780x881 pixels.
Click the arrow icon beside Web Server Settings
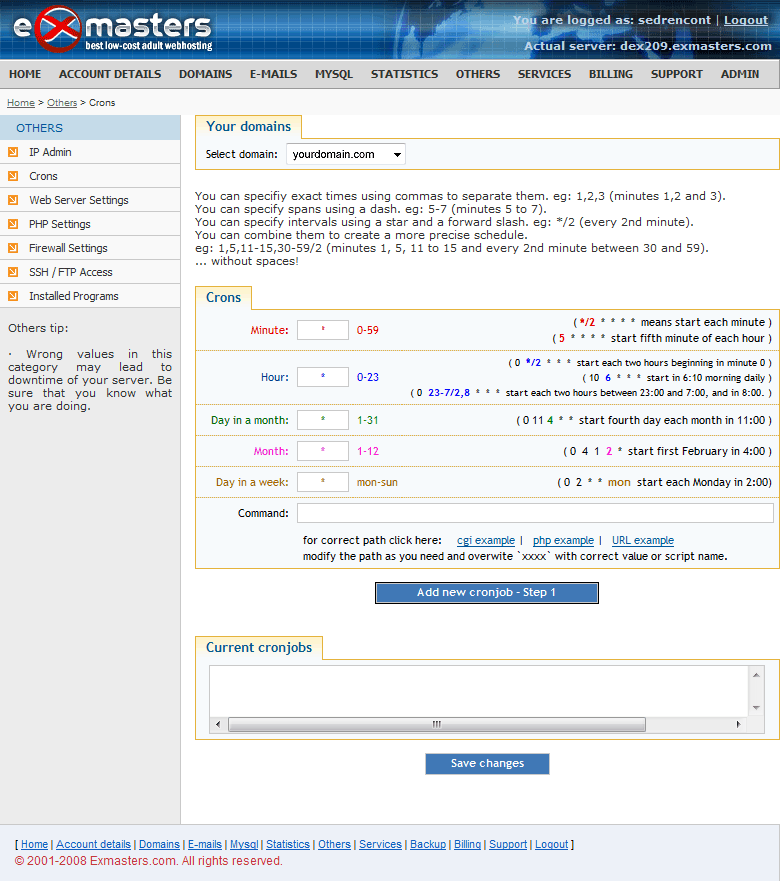13,200
